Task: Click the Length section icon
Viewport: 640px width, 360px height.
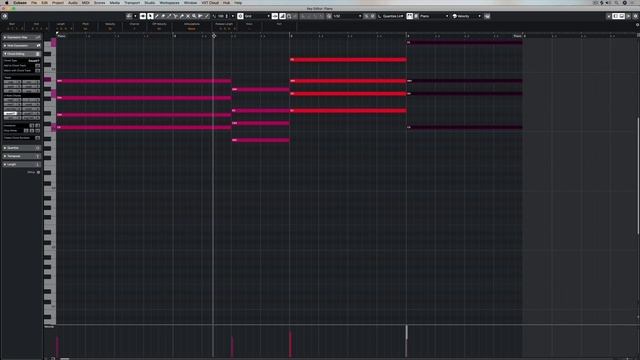Action: coord(38,164)
